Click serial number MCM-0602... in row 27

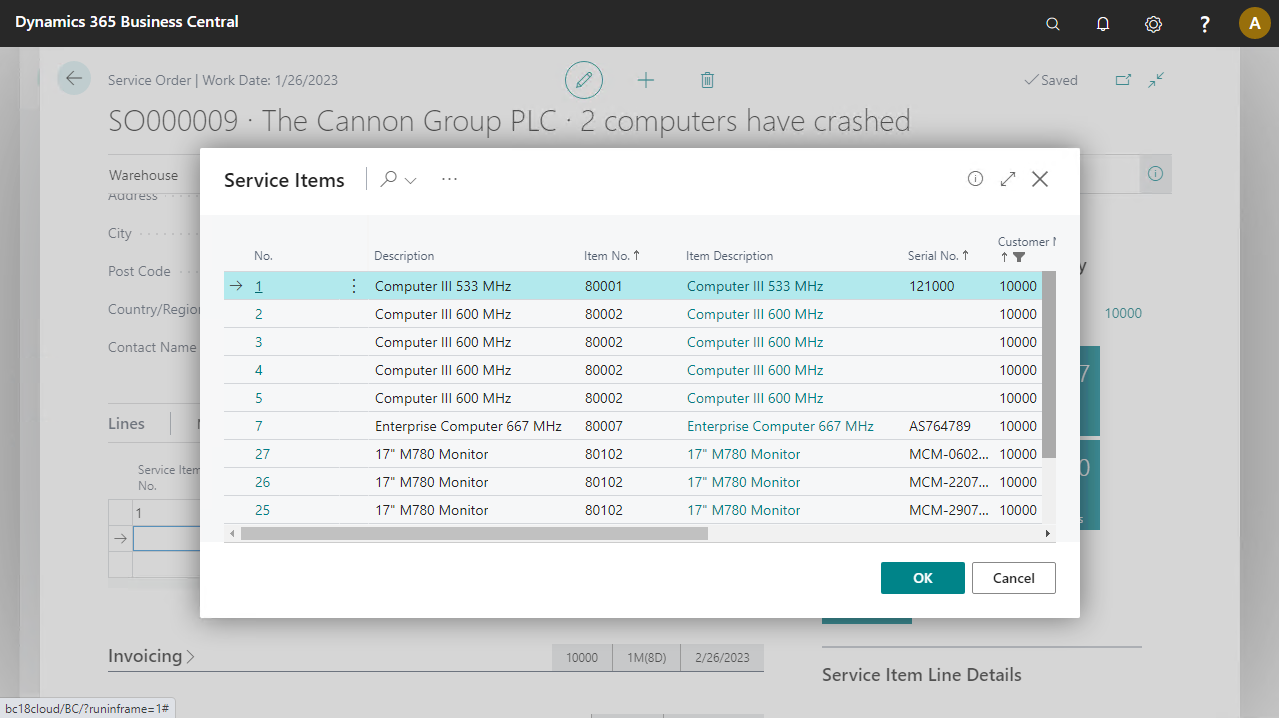point(950,454)
